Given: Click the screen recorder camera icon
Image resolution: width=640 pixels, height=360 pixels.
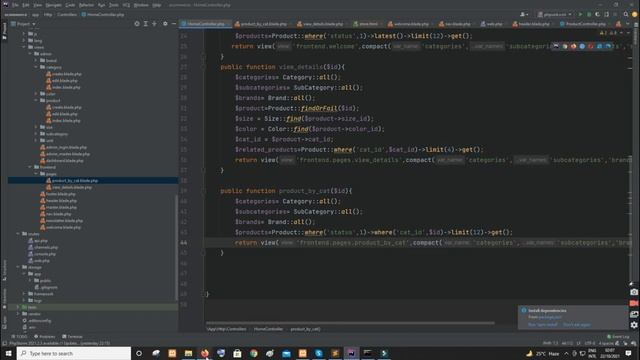Looking at the screenshot, I should pyautogui.click(x=634, y=292).
